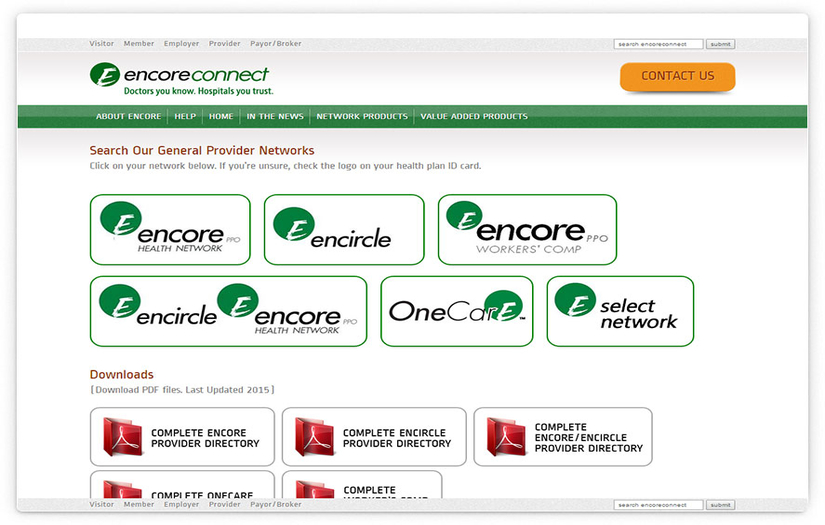Open the Help menu item
The height and width of the screenshot is (525, 825).
[x=185, y=116]
